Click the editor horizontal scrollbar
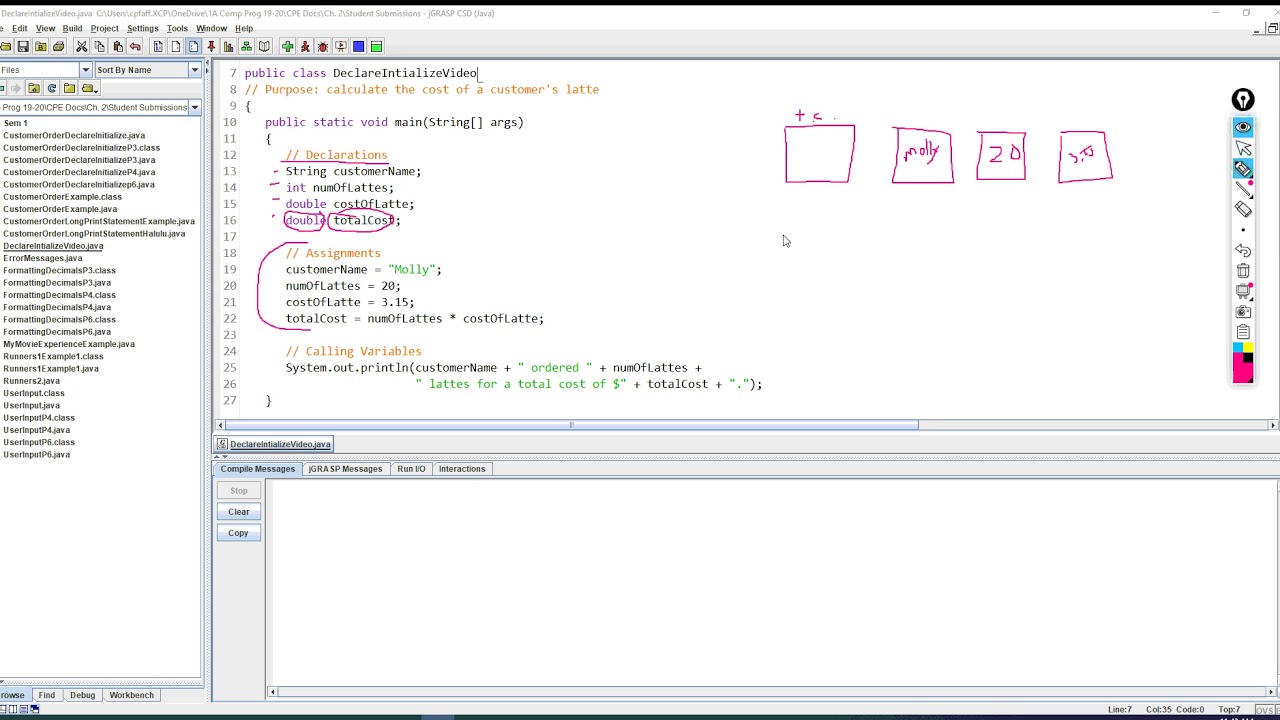 571,425
